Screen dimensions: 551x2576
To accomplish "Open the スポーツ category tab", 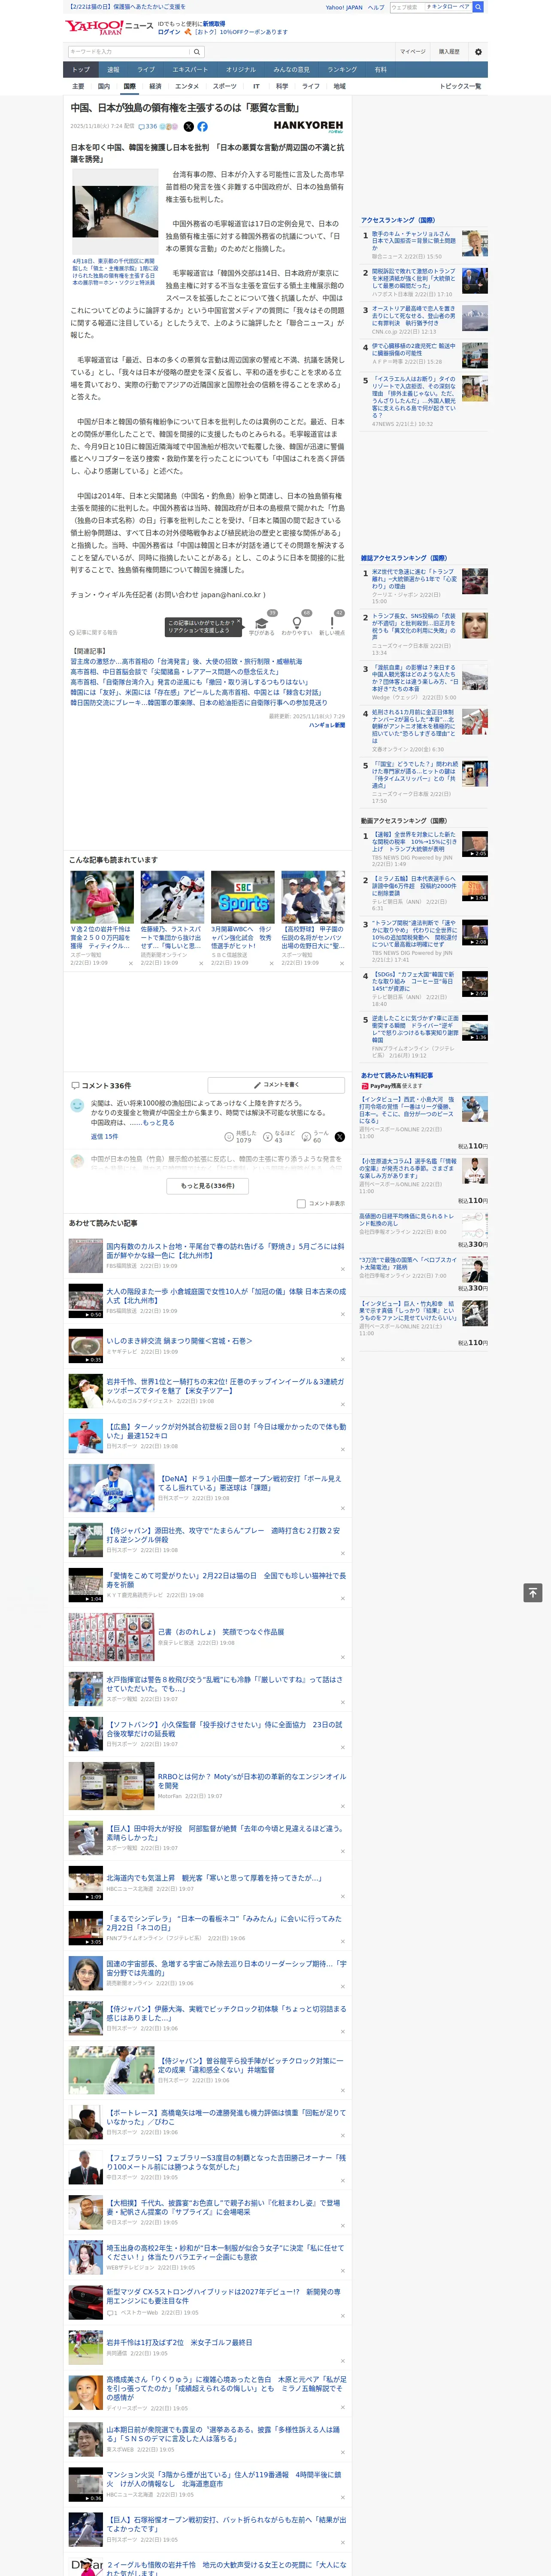I will pos(225,86).
